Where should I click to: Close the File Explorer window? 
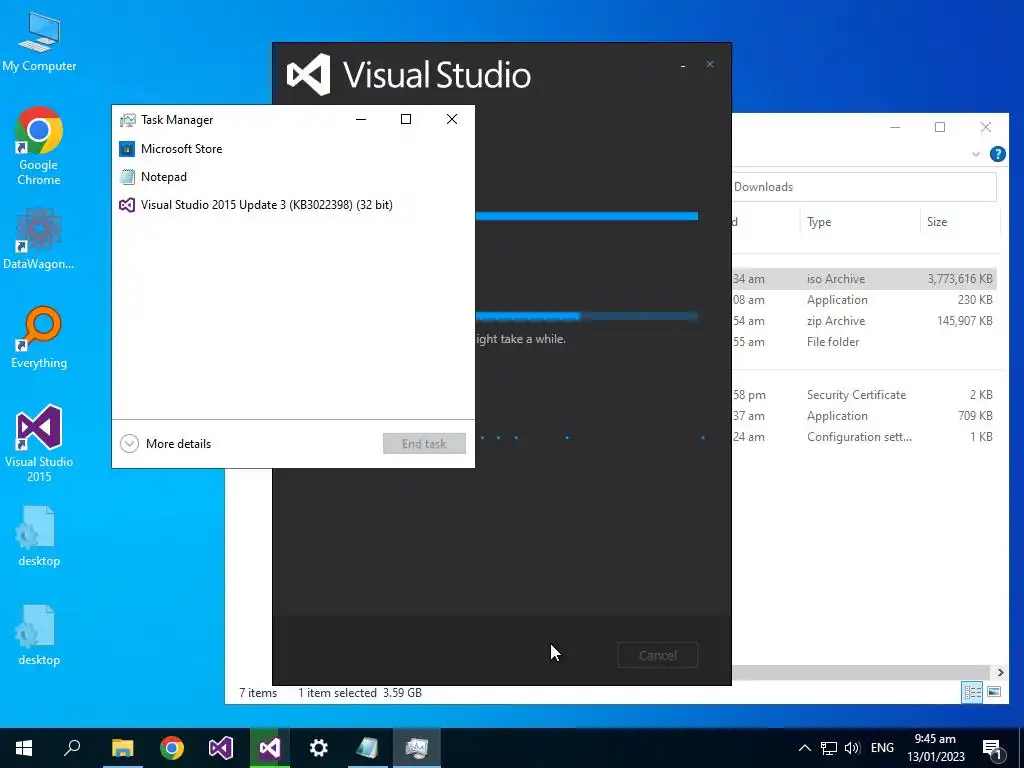pos(985,127)
